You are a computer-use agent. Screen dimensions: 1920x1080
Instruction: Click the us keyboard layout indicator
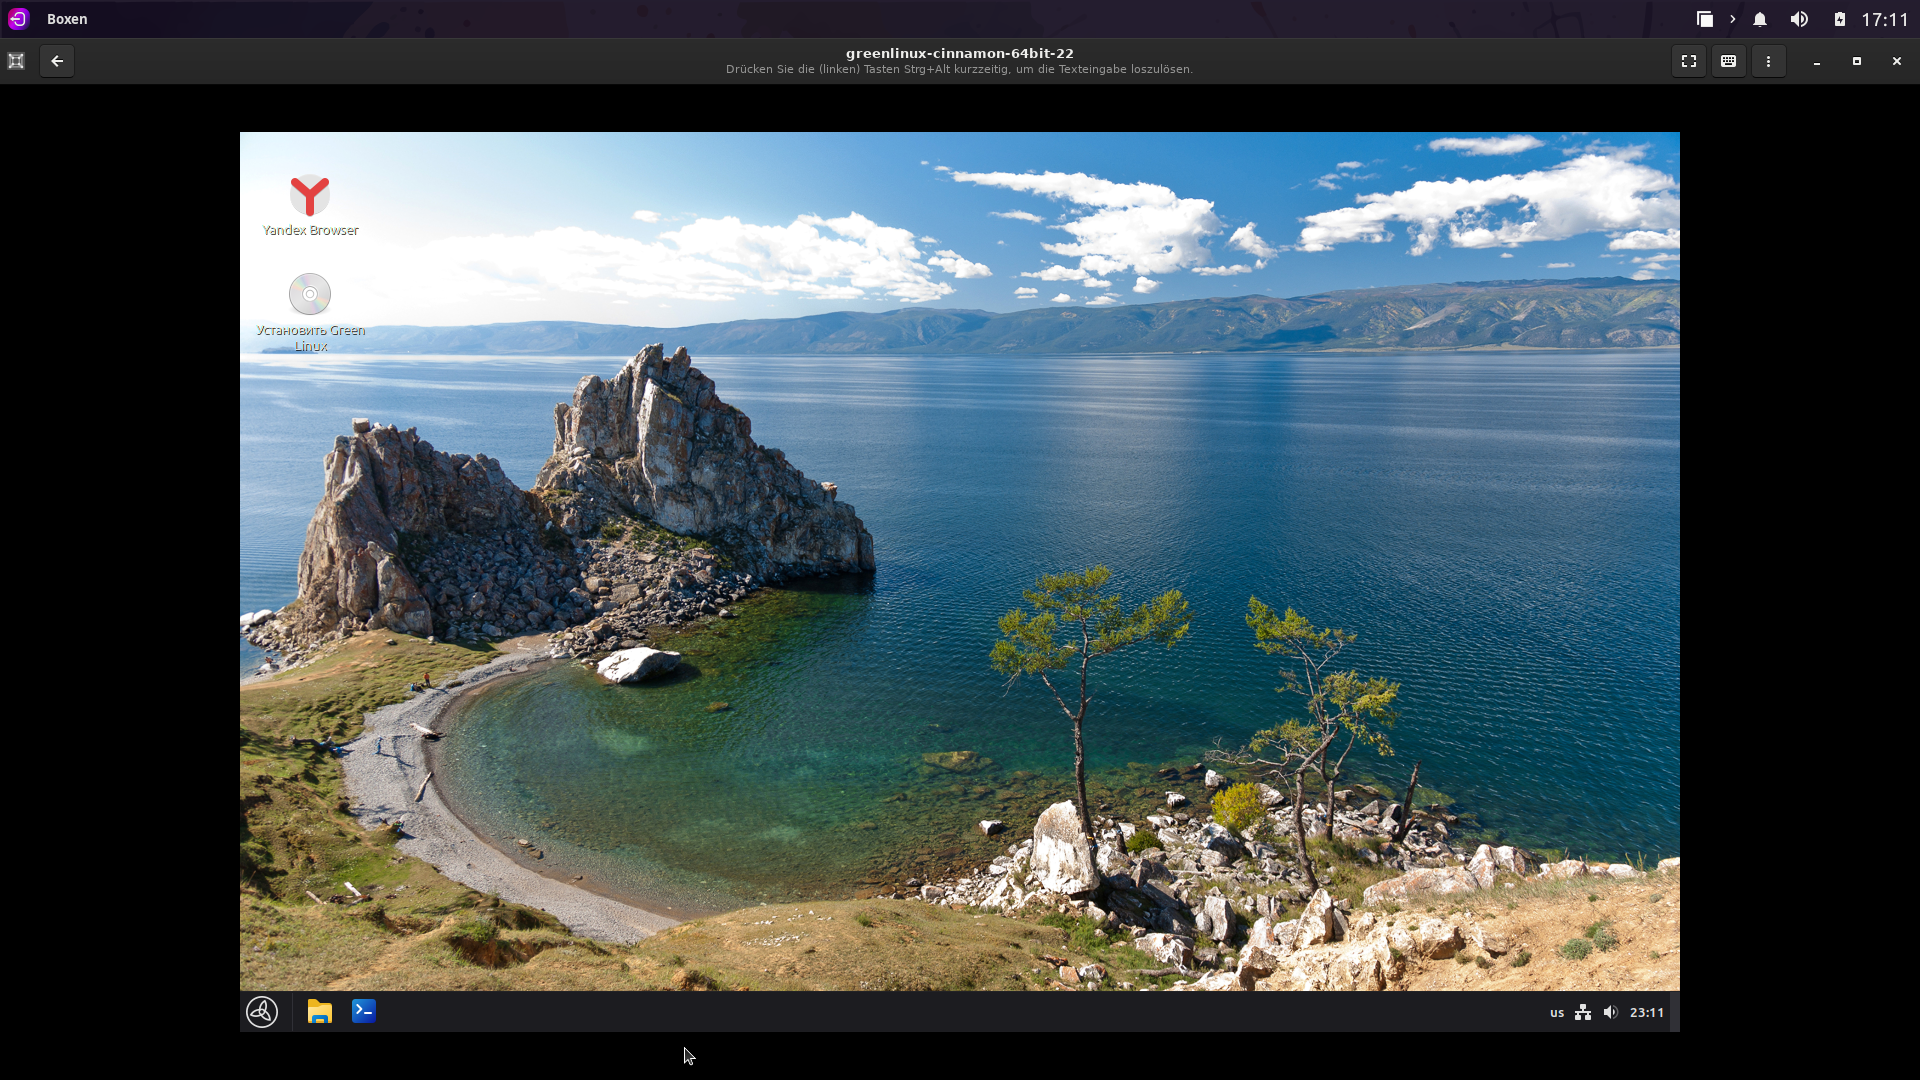point(1557,1013)
